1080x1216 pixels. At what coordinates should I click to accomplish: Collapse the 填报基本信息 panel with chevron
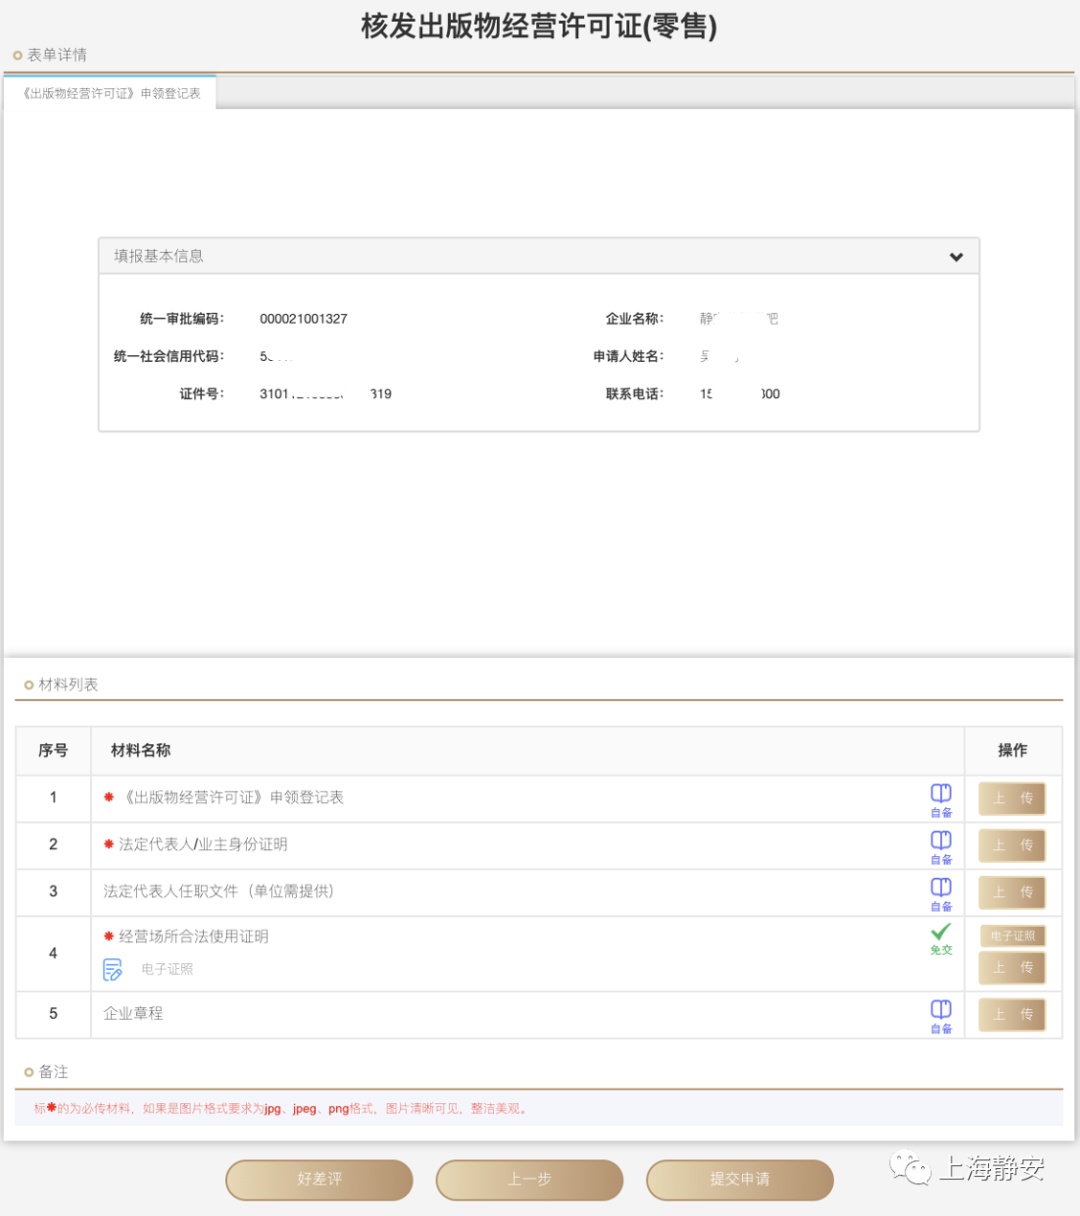coord(956,257)
